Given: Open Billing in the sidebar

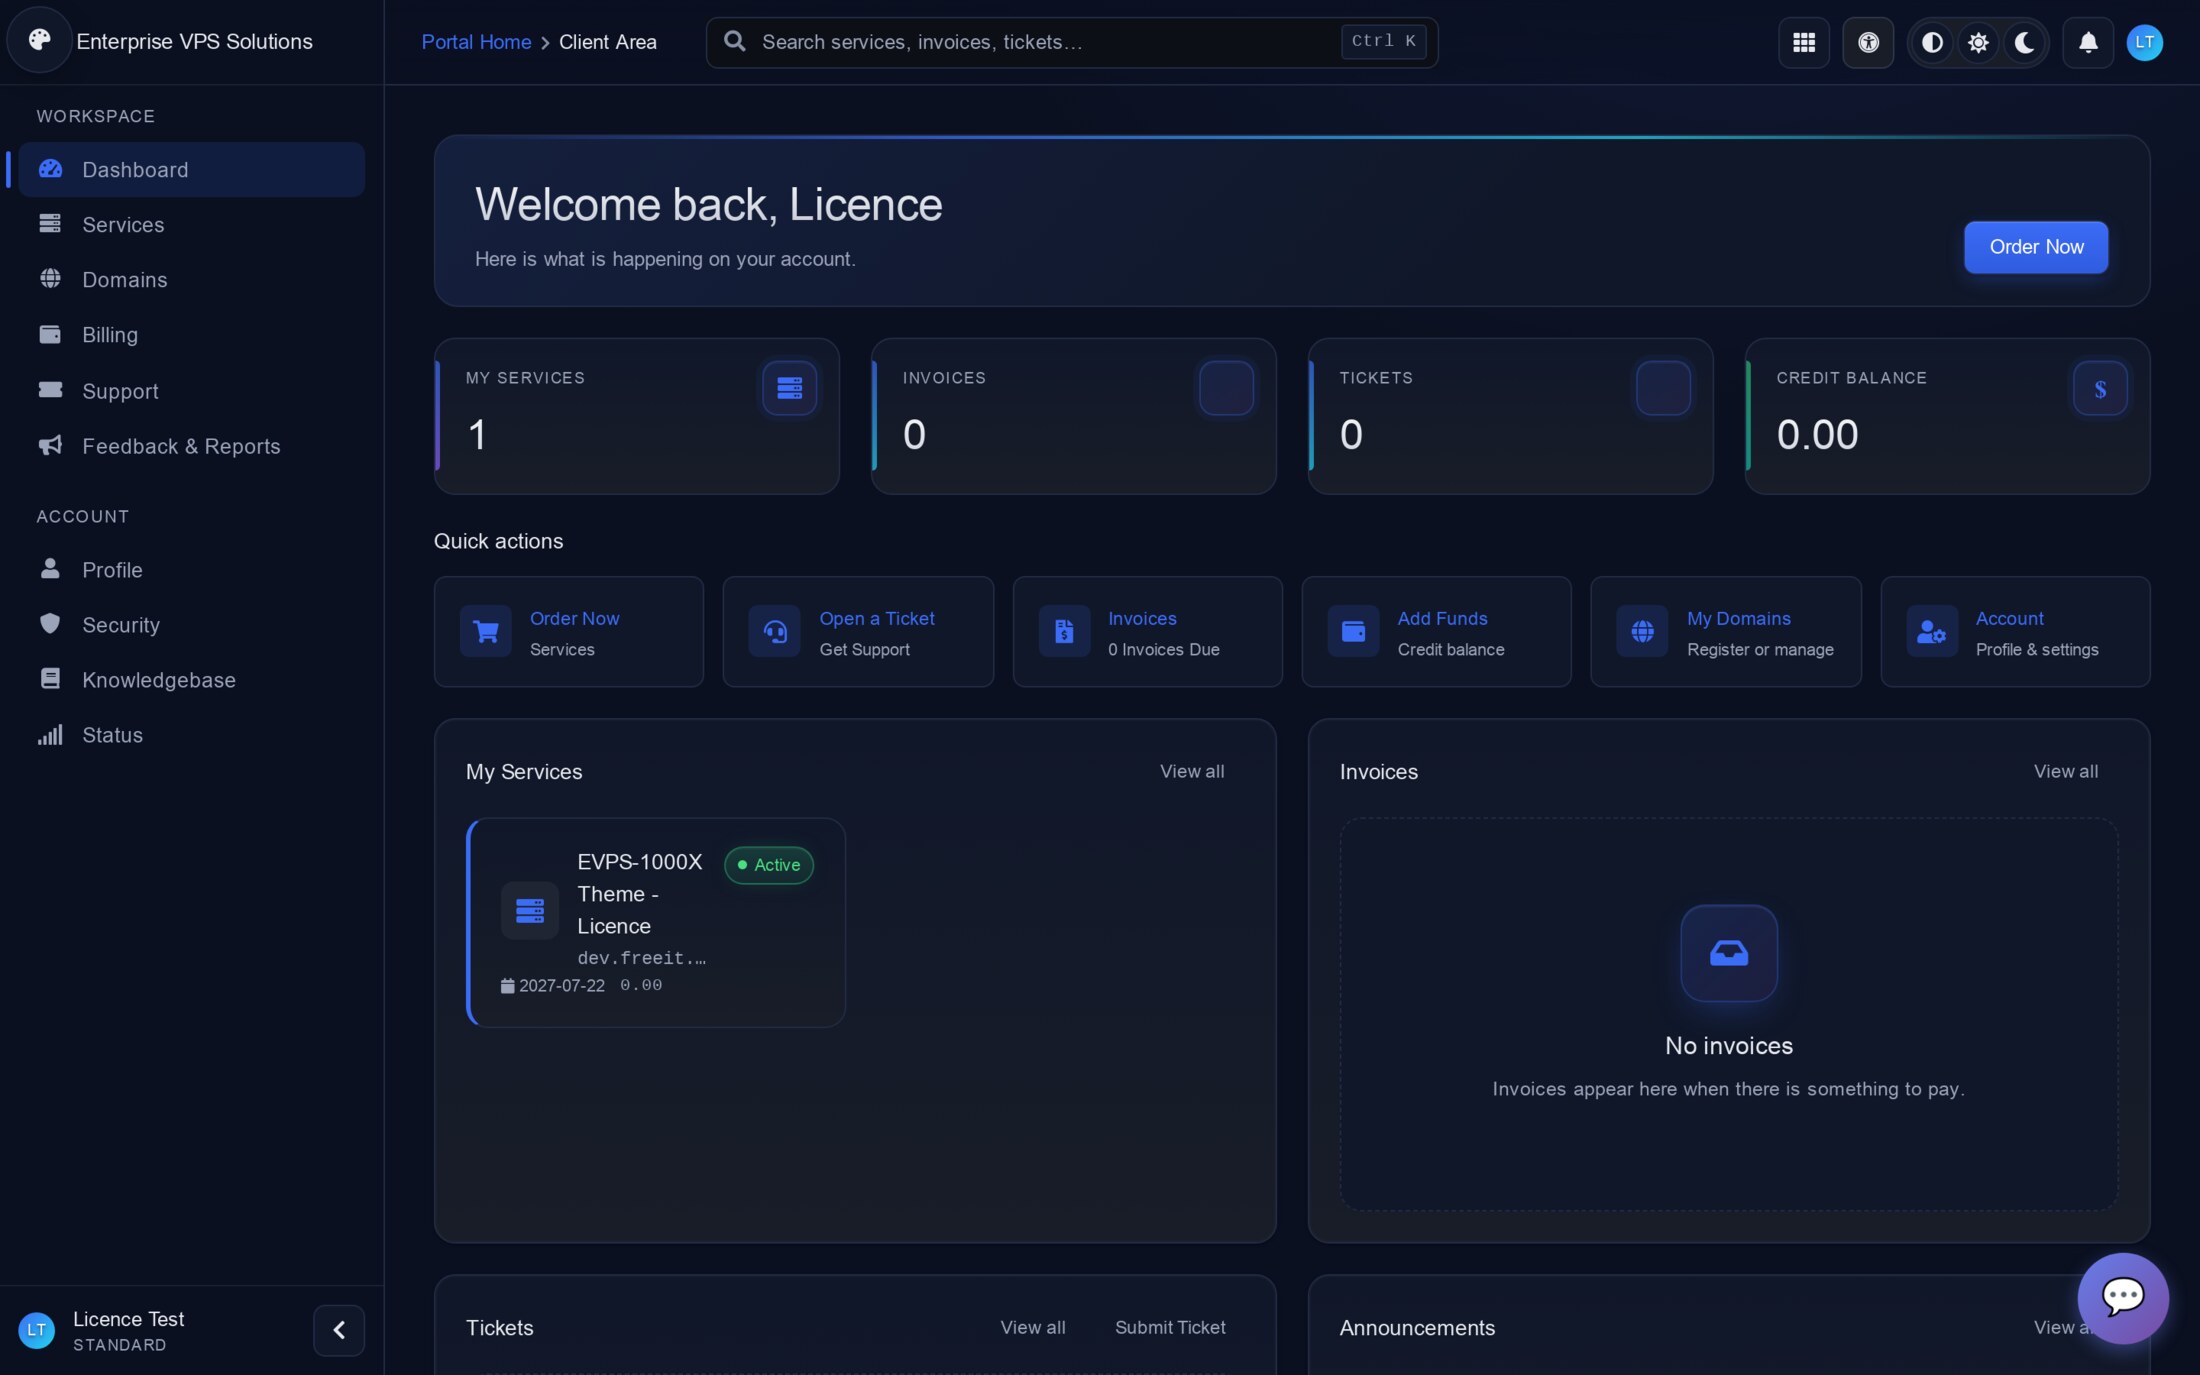Looking at the screenshot, I should pyautogui.click(x=192, y=334).
